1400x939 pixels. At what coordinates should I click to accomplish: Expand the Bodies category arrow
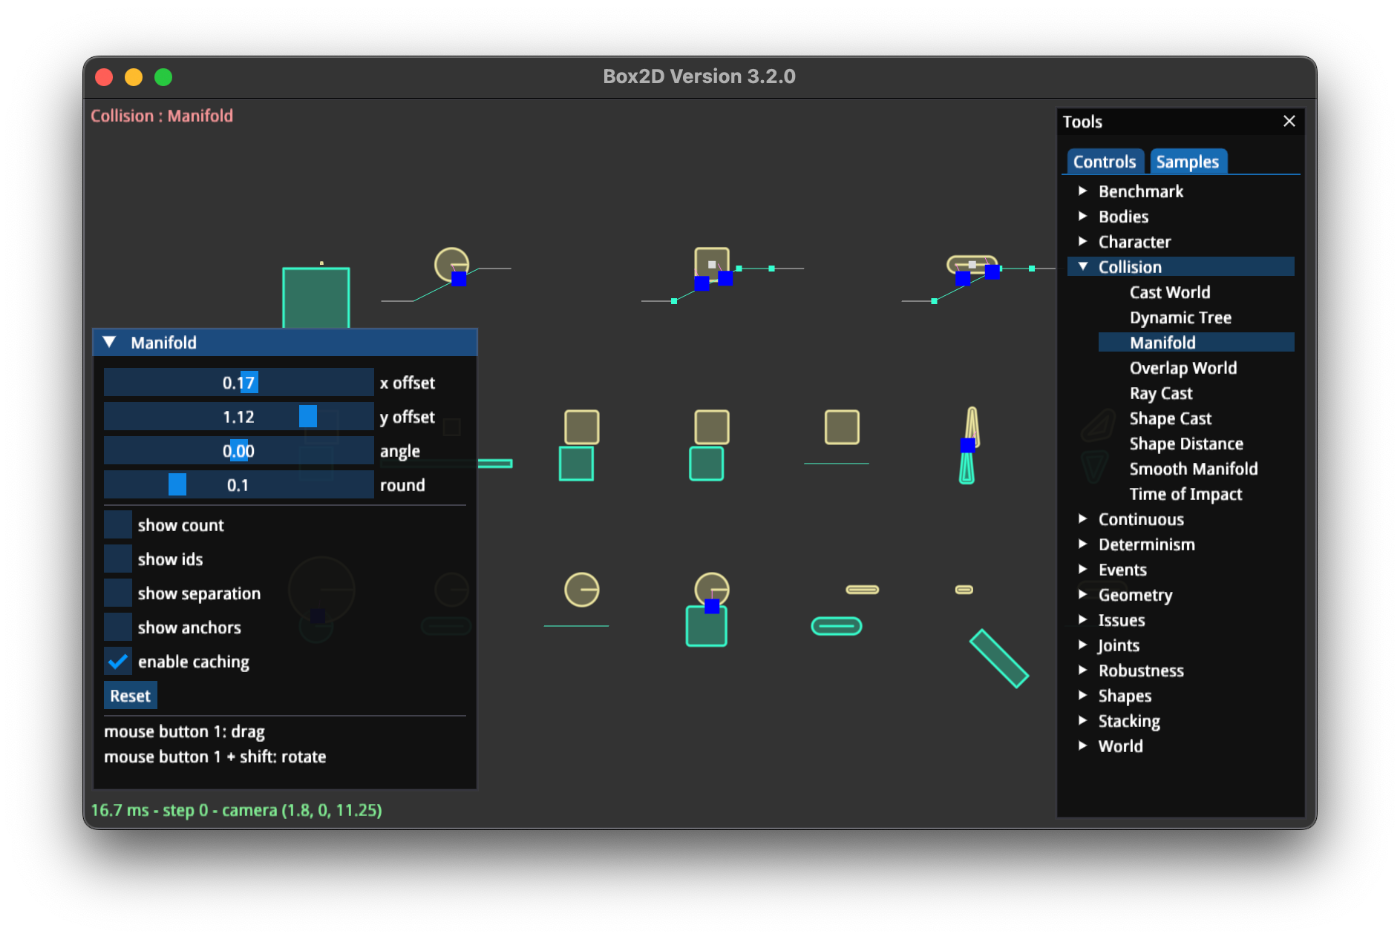1082,216
